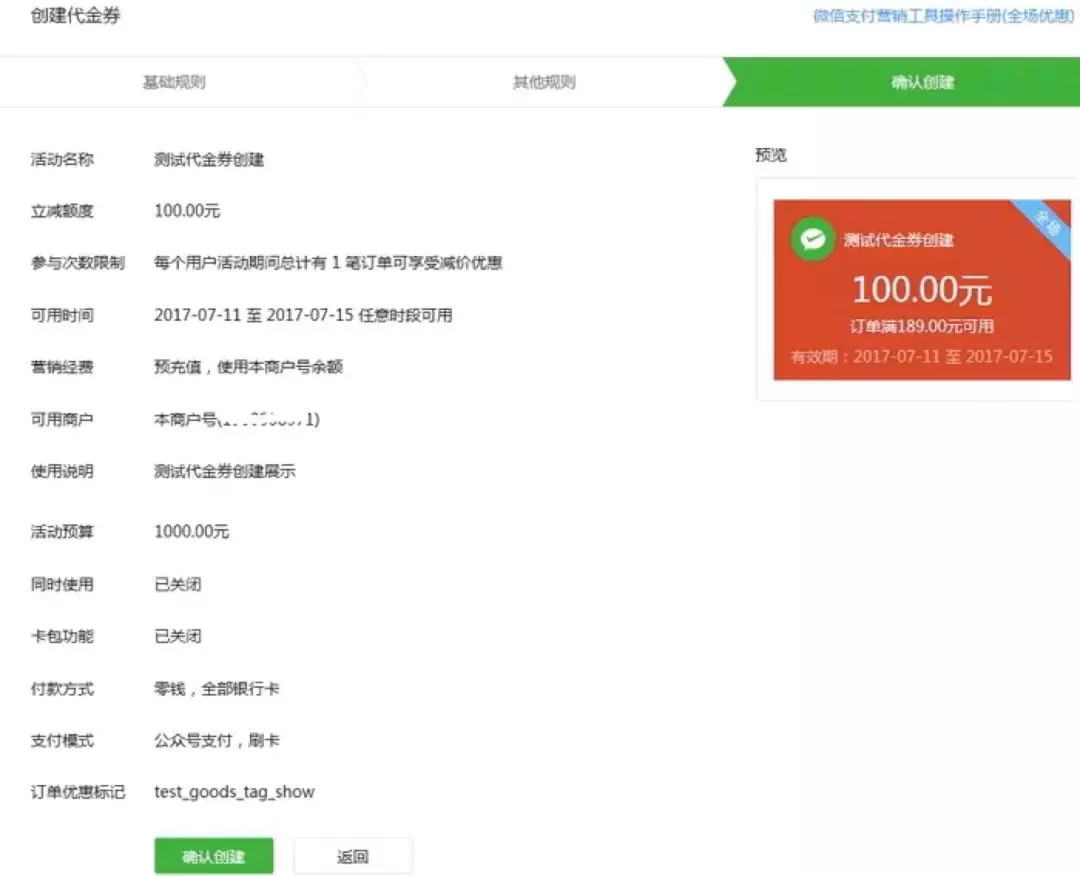Click the 同时使用 label
1080x876 pixels.
point(62,584)
